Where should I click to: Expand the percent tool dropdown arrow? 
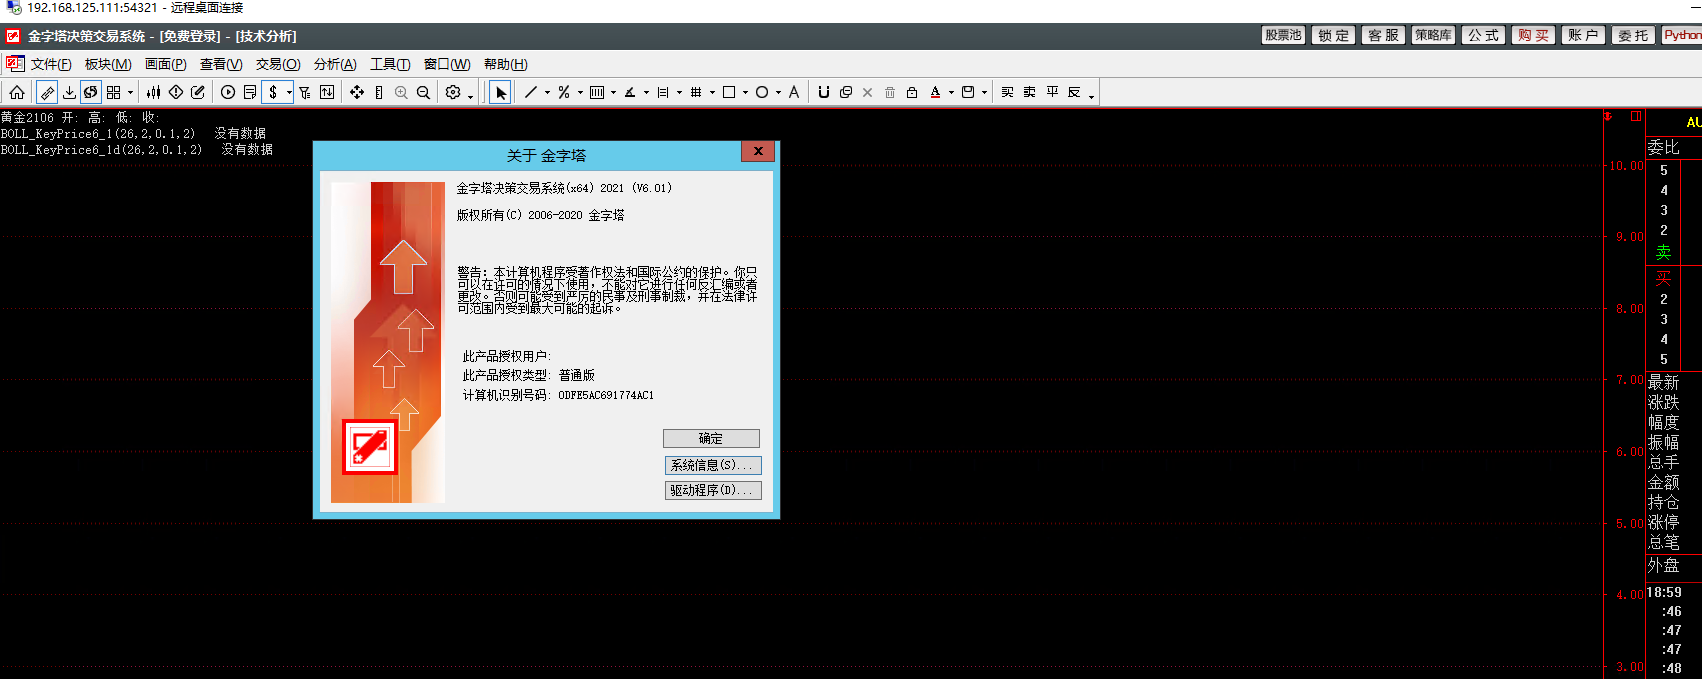pos(580,93)
